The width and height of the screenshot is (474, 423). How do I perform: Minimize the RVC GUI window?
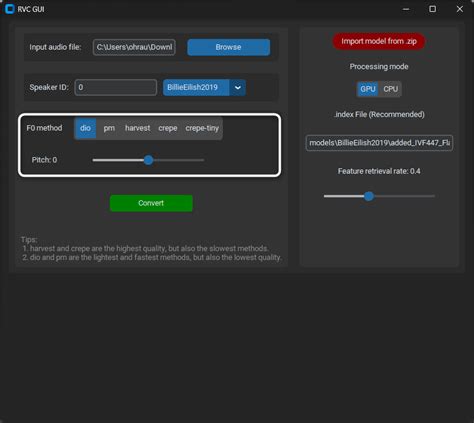tap(406, 9)
